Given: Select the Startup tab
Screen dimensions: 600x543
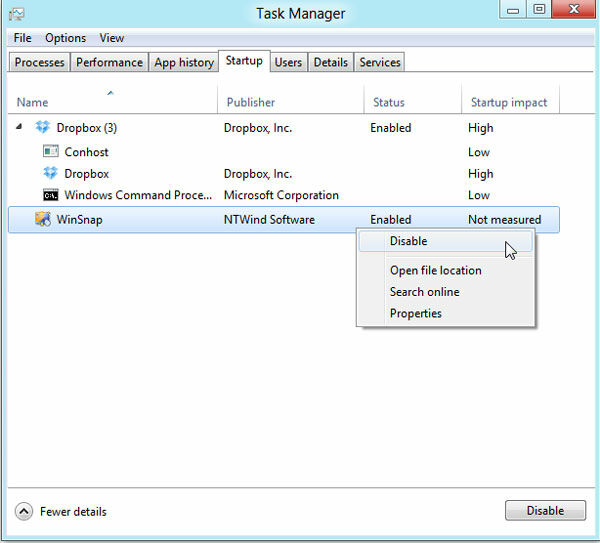Looking at the screenshot, I should [244, 61].
